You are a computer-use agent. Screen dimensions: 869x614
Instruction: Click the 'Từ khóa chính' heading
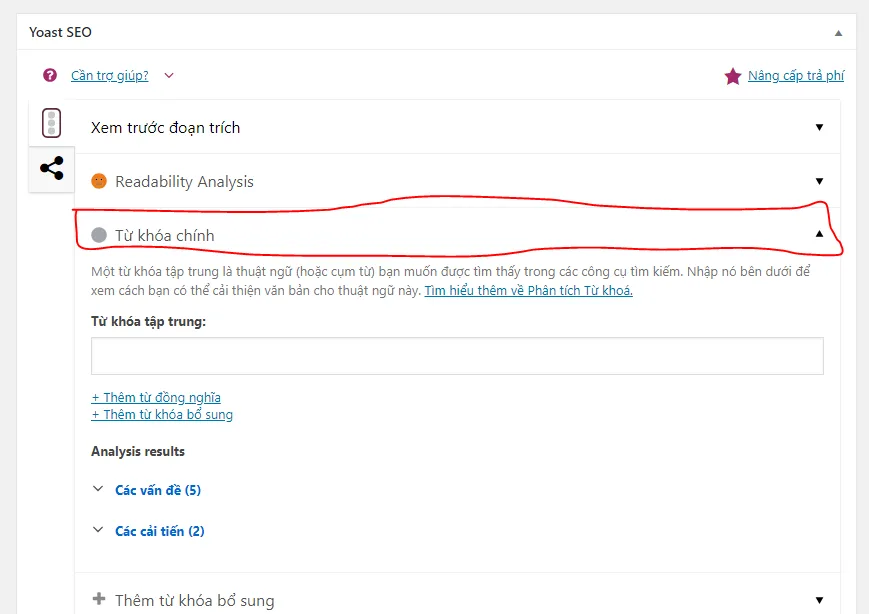pos(165,236)
